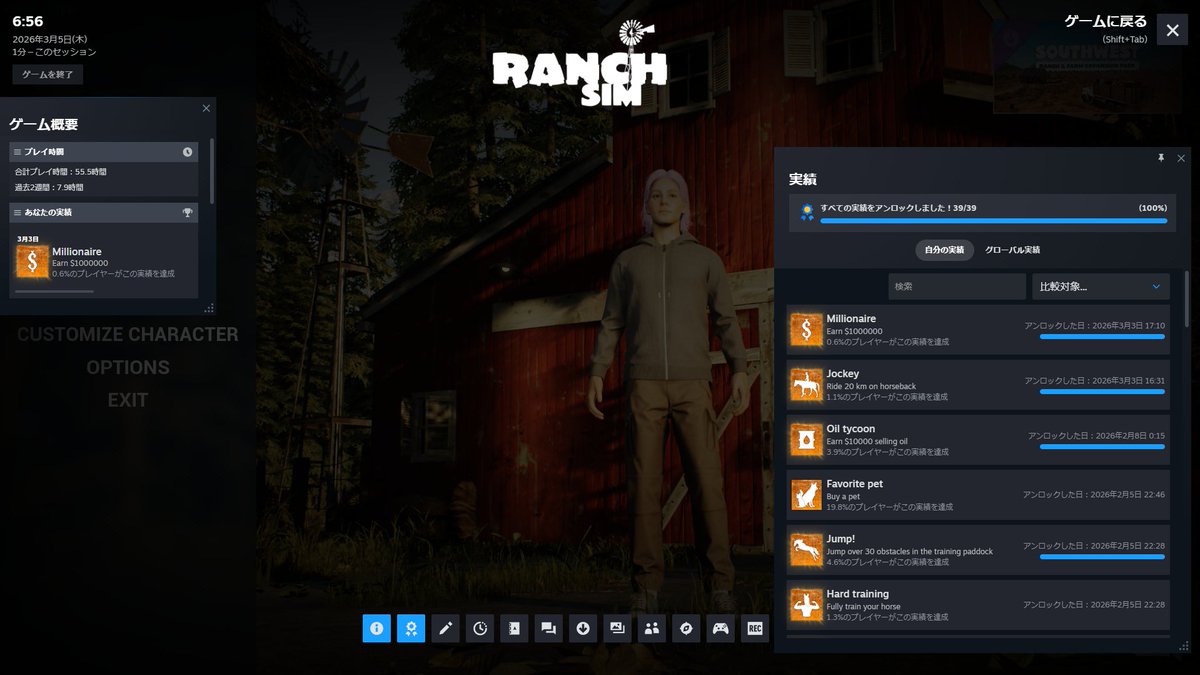Click the achievements list vertical scrollbar
Screen dimensions: 1200x675
[1187, 298]
